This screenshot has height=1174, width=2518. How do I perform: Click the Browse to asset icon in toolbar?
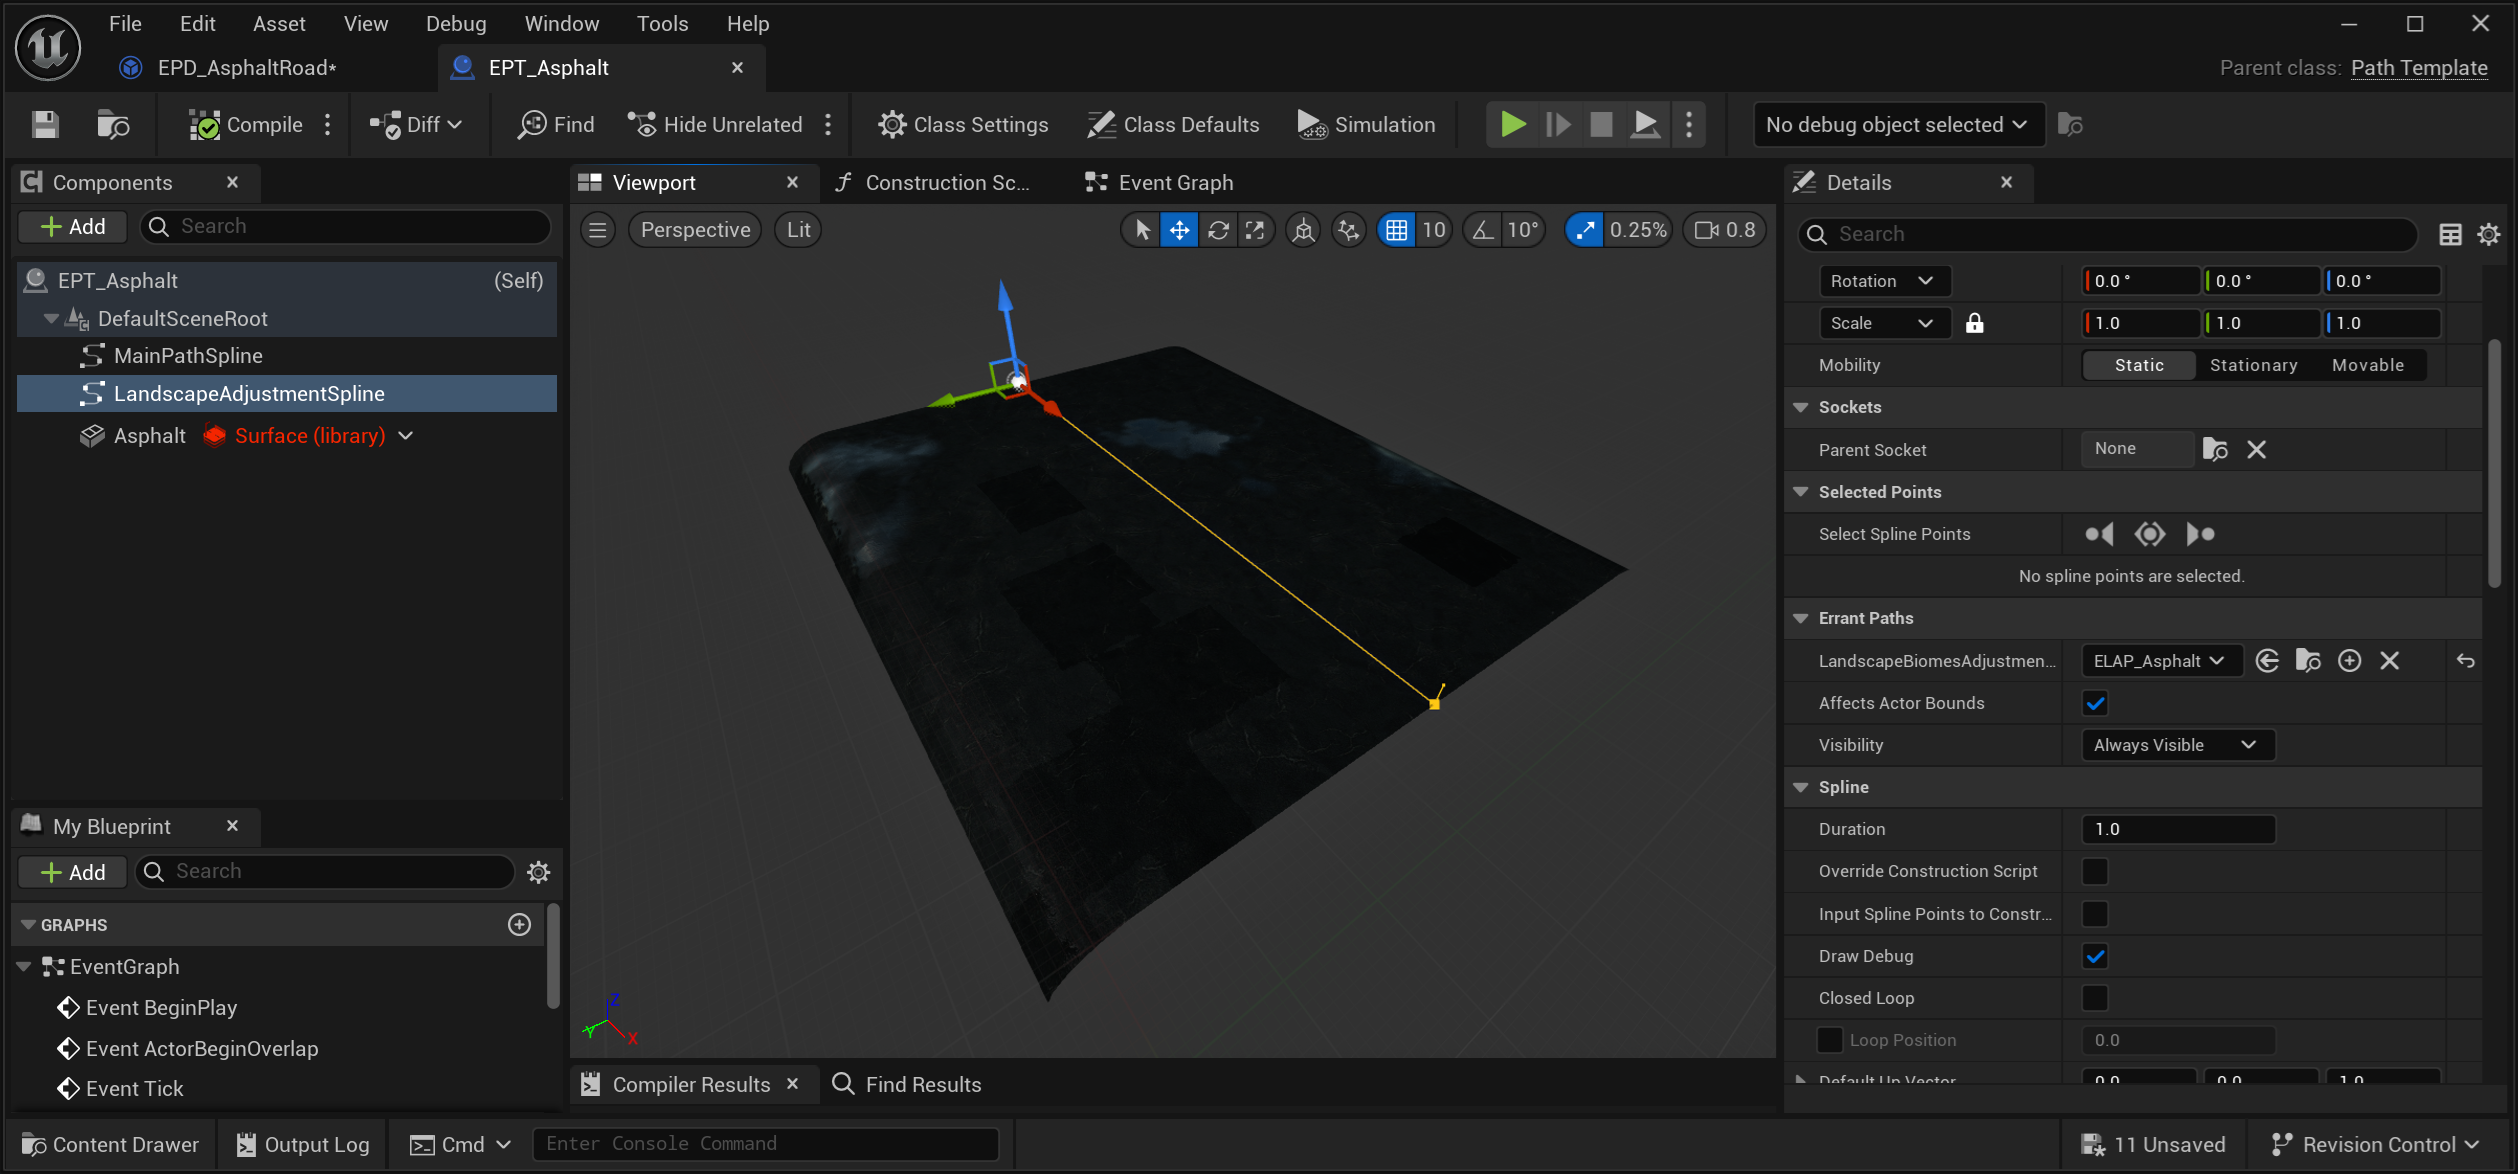[113, 125]
